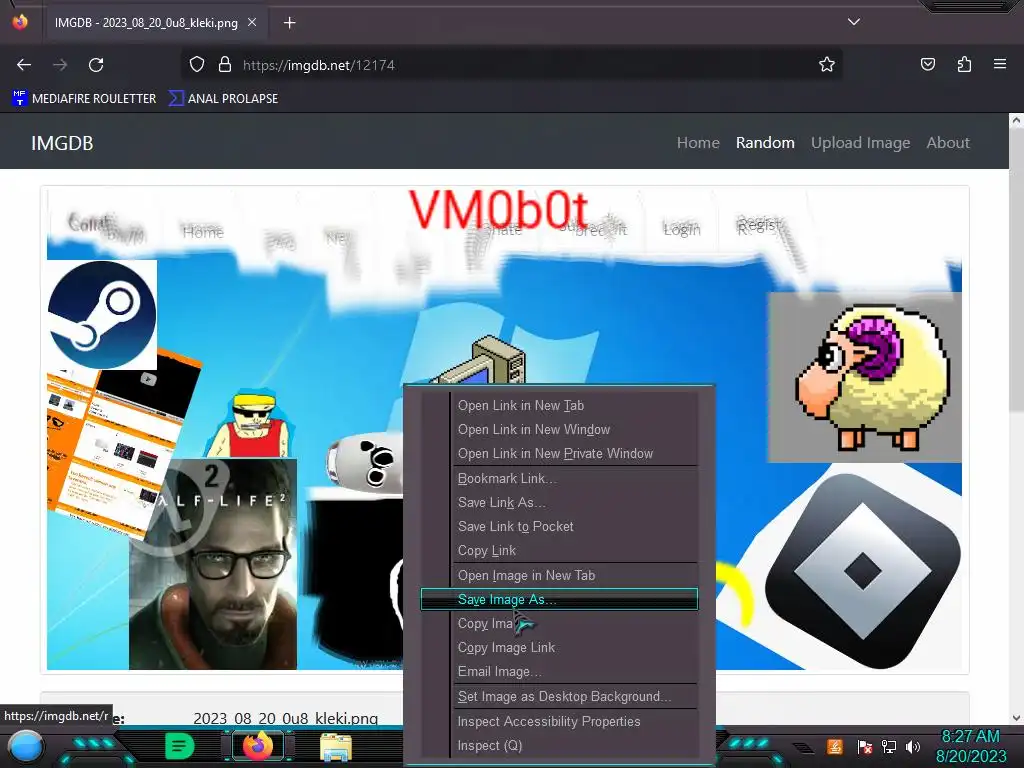The image size is (1024, 768).
Task: Select Save Link to Pocket
Action: 559,527
